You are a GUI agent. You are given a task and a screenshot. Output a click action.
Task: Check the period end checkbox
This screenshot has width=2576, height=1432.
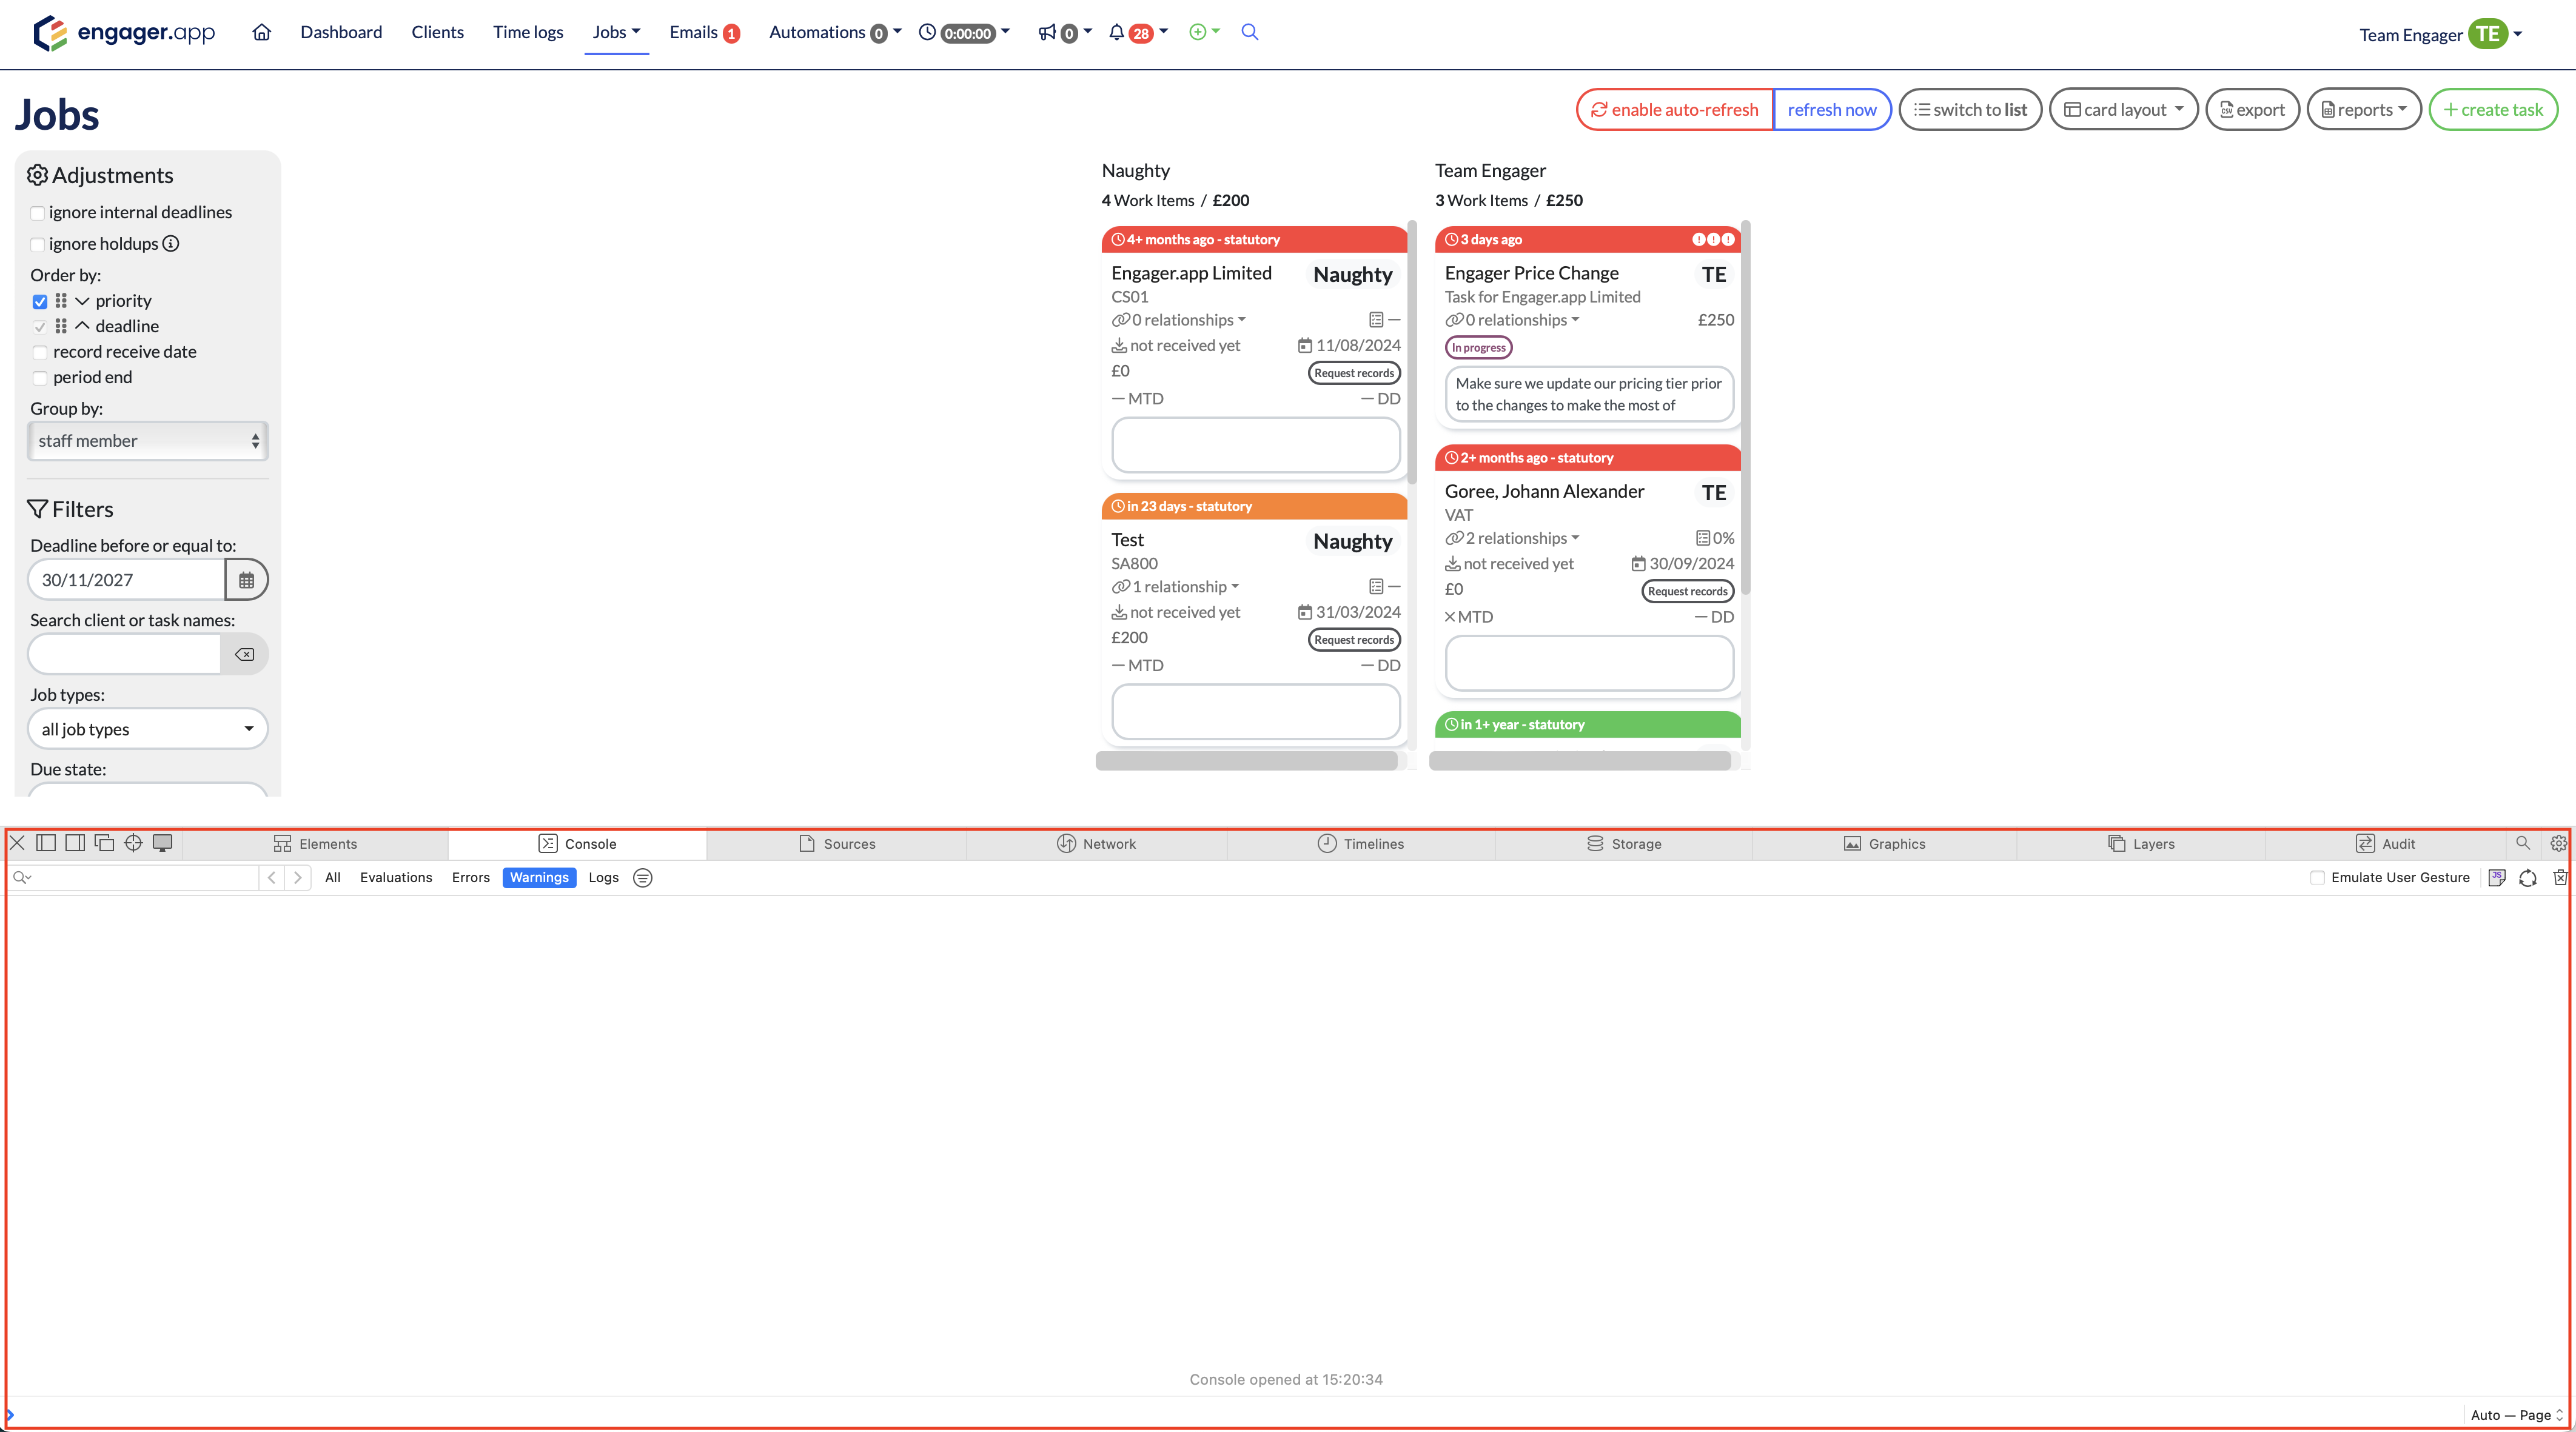point(40,378)
